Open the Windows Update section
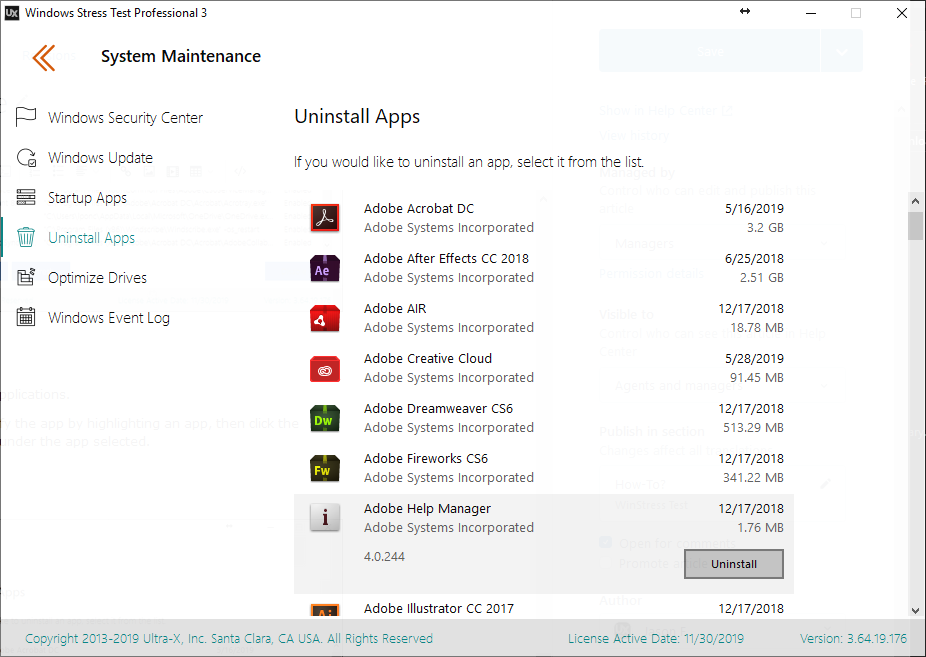This screenshot has height=657, width=926. pos(100,158)
